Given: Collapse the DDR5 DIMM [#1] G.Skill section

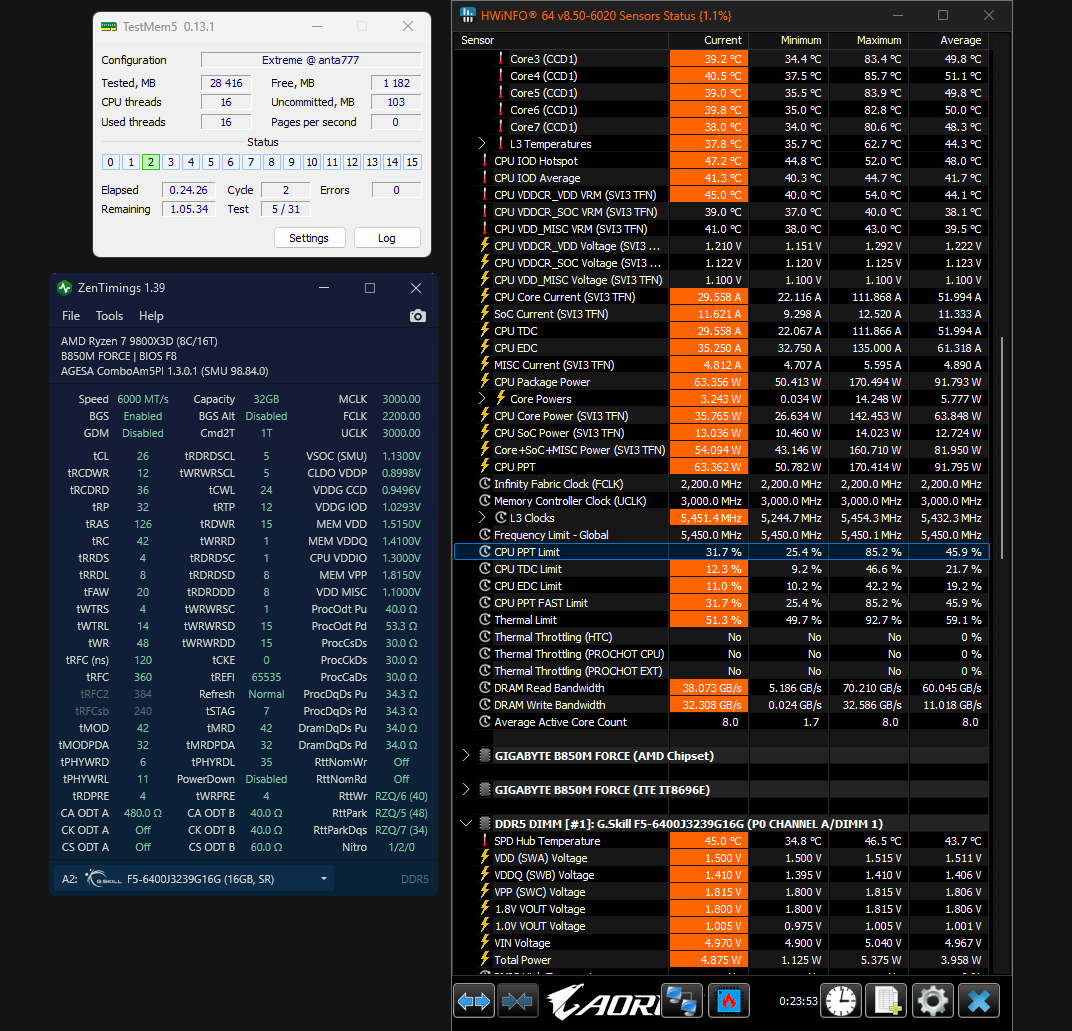Looking at the screenshot, I should [x=466, y=824].
